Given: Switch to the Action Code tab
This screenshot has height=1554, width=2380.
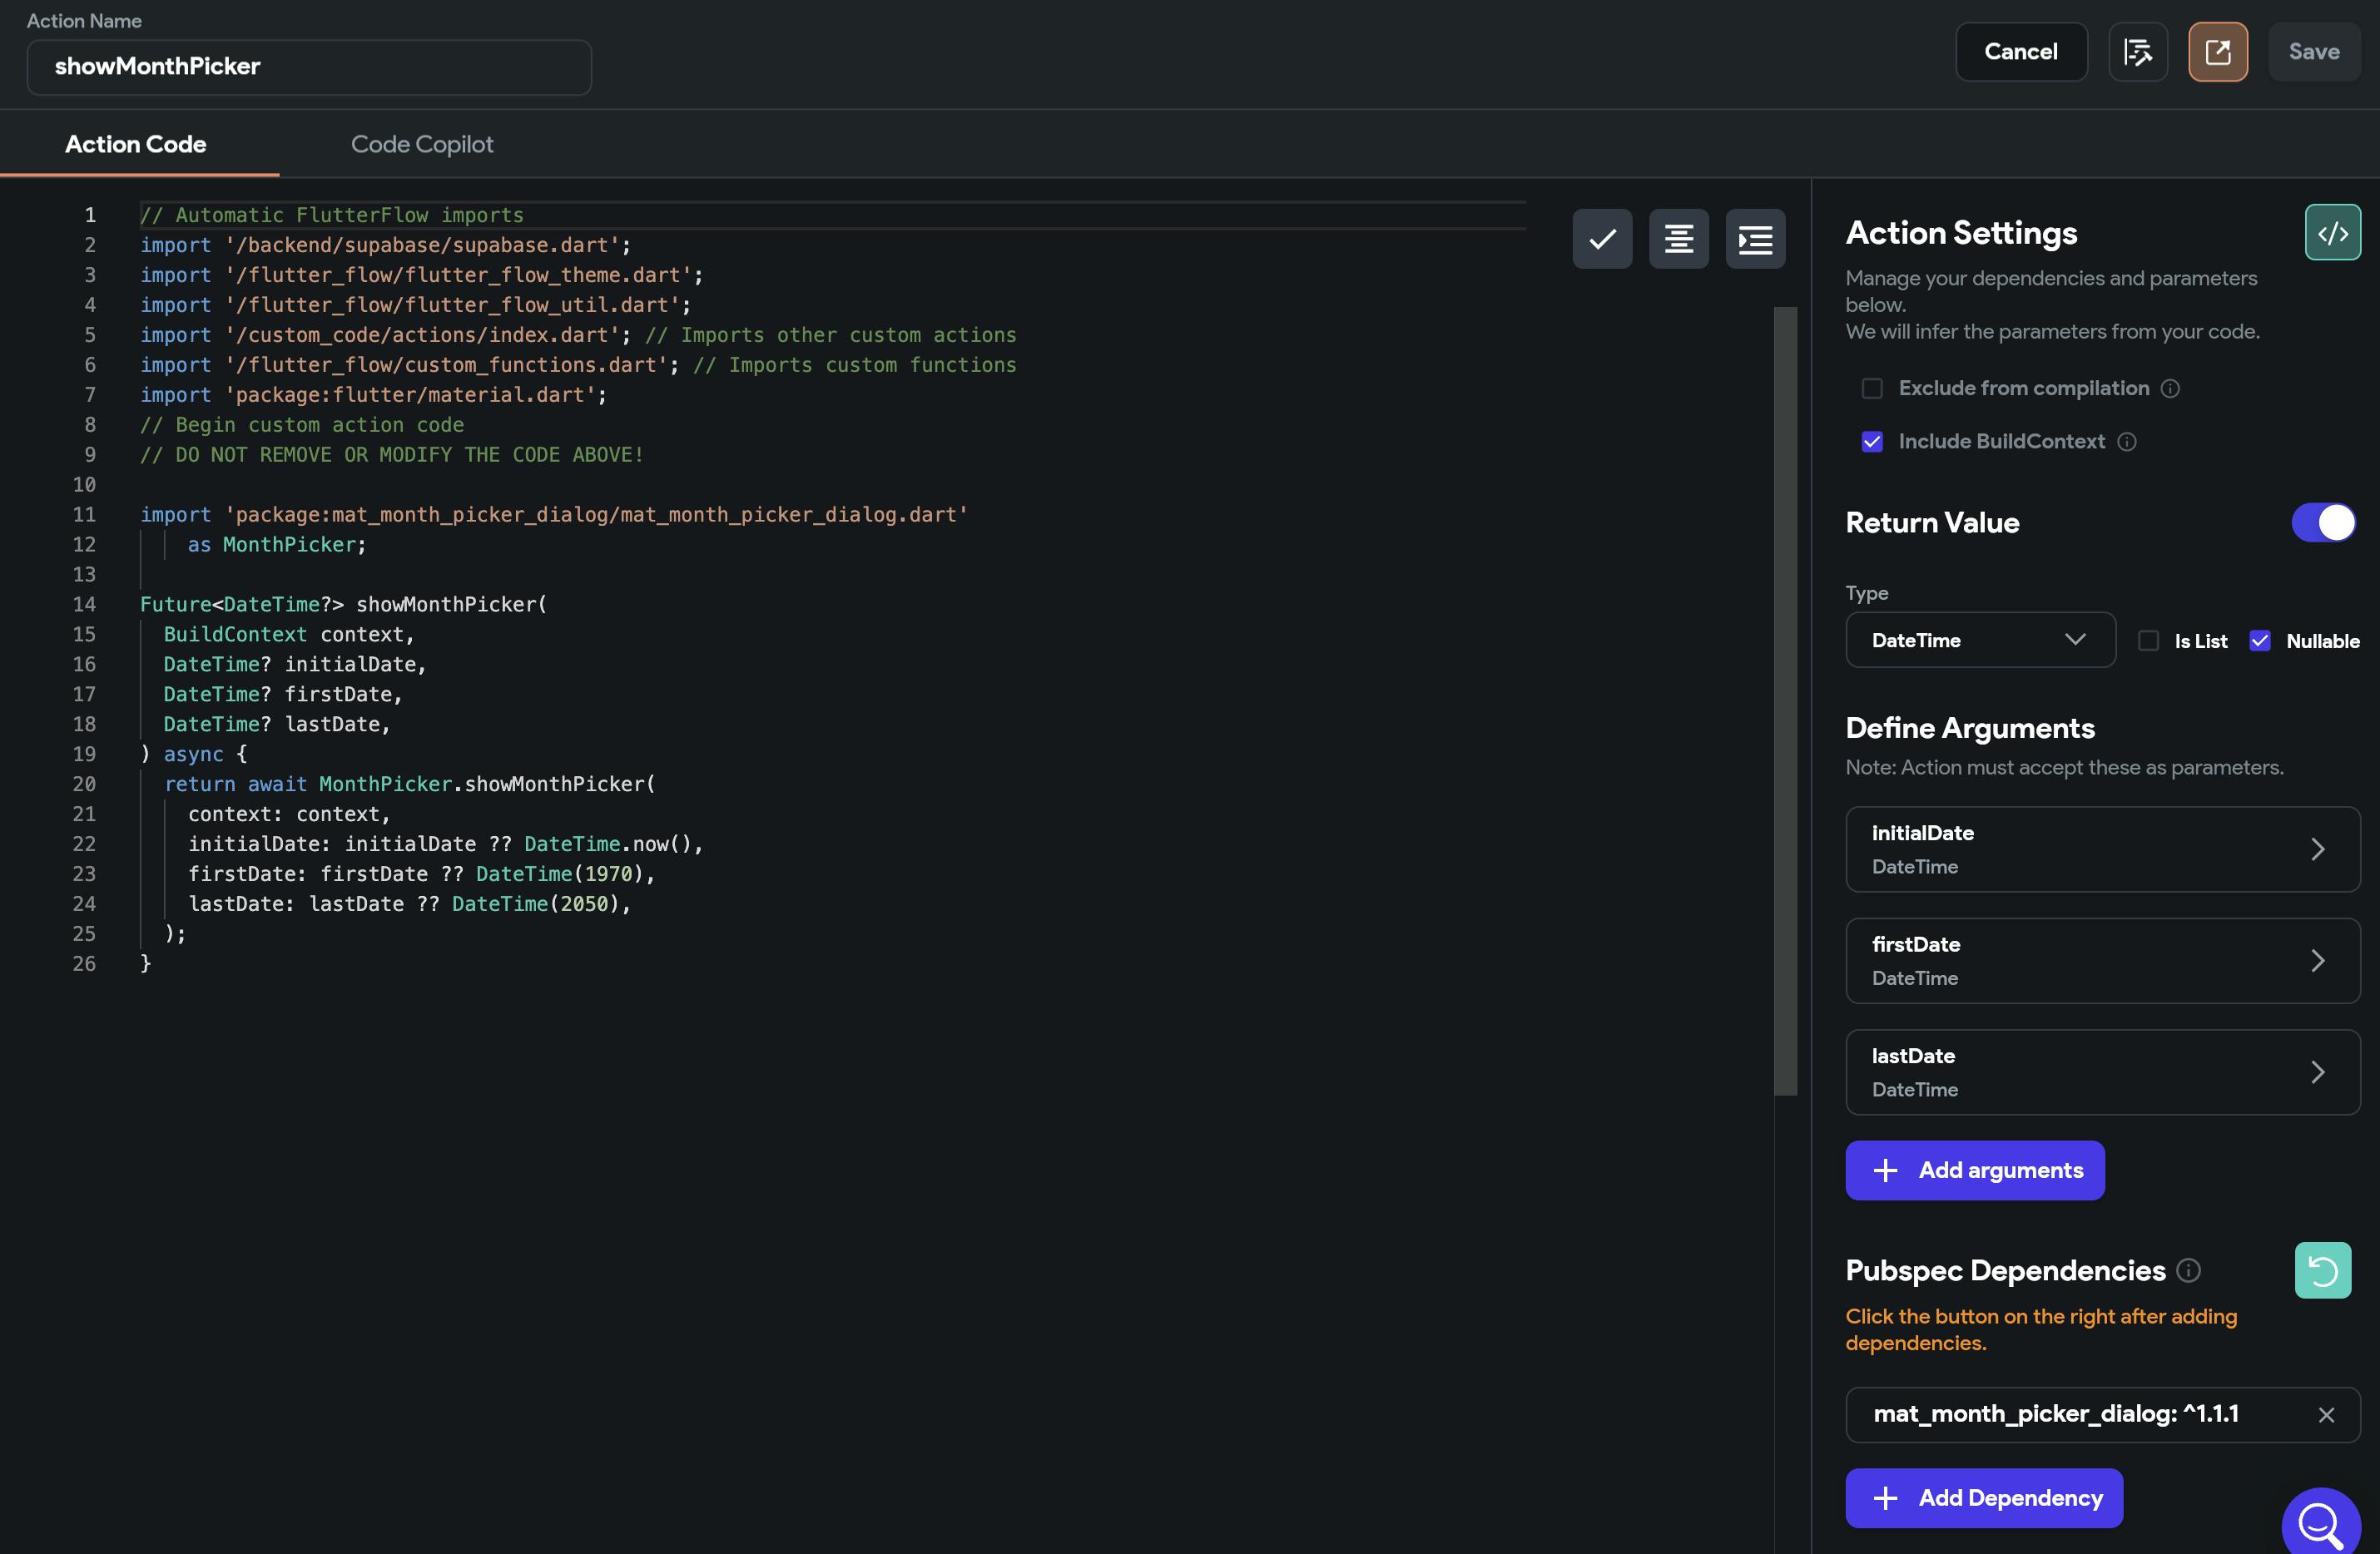Looking at the screenshot, I should pyautogui.click(x=136, y=144).
